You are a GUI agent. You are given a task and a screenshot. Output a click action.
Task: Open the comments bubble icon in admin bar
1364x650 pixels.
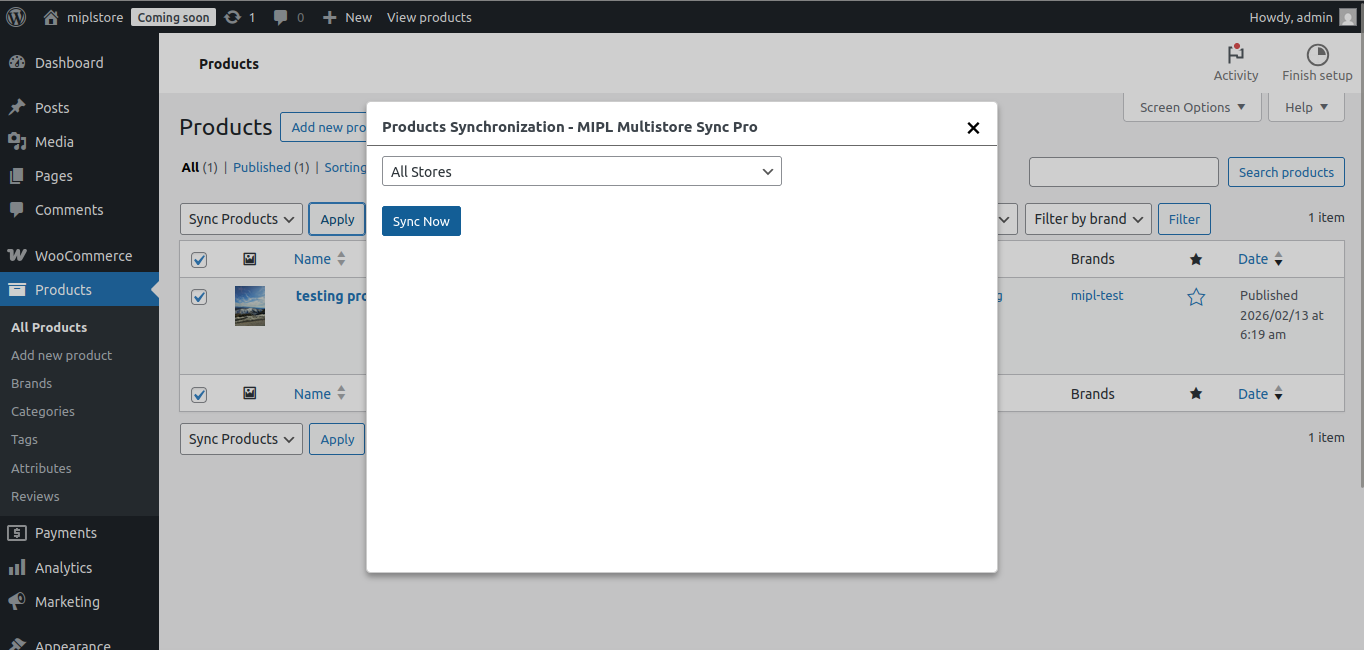click(281, 17)
